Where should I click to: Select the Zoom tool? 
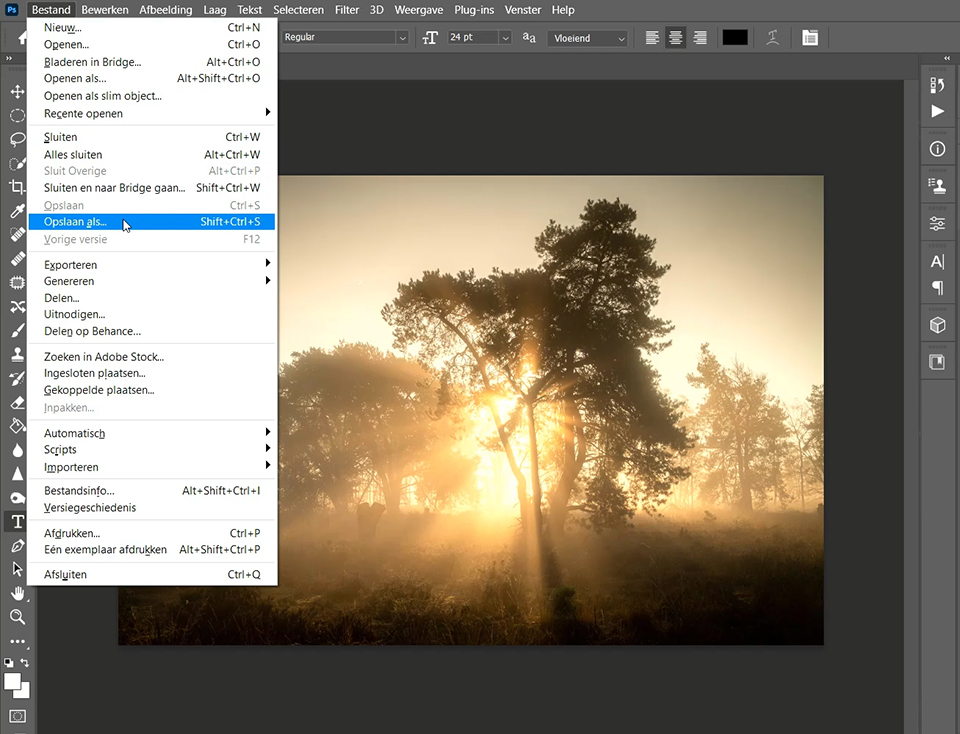[17, 617]
